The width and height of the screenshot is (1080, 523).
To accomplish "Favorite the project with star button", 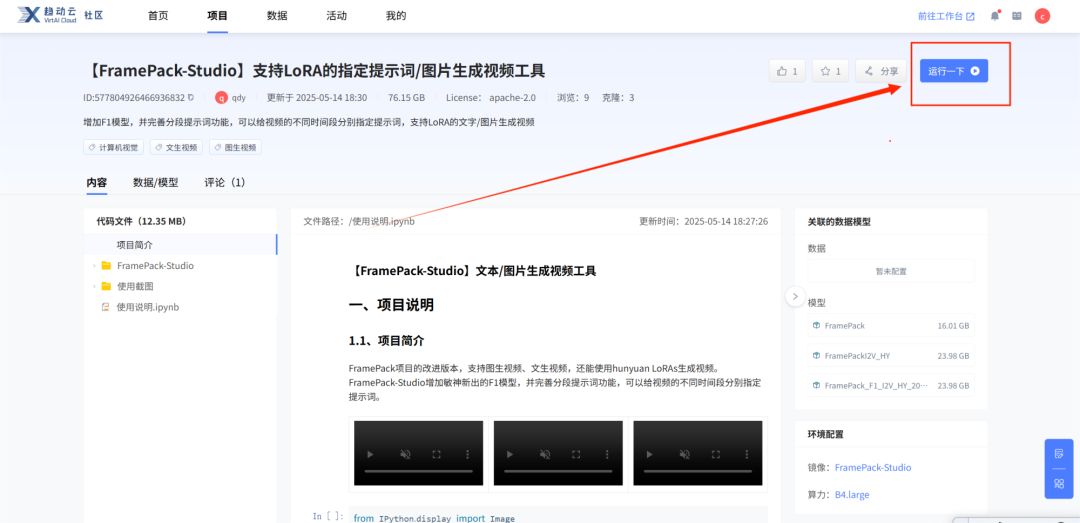I will 831,71.
